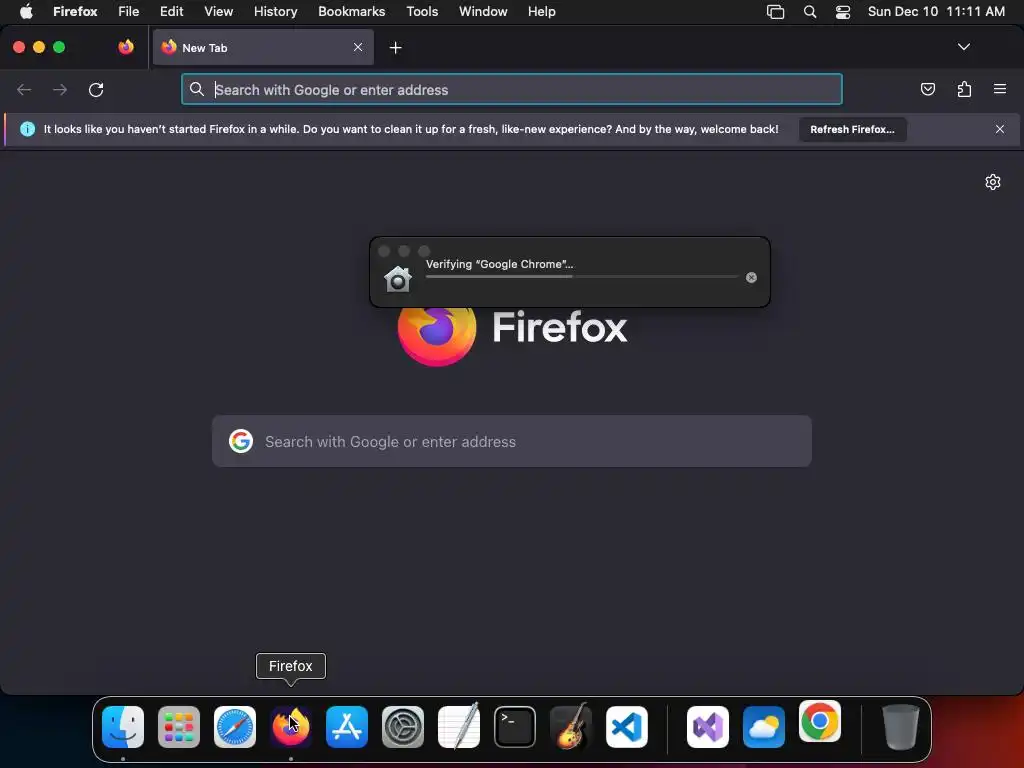Image resolution: width=1024 pixels, height=768 pixels.
Task: Click the center Google search box
Action: point(512,441)
